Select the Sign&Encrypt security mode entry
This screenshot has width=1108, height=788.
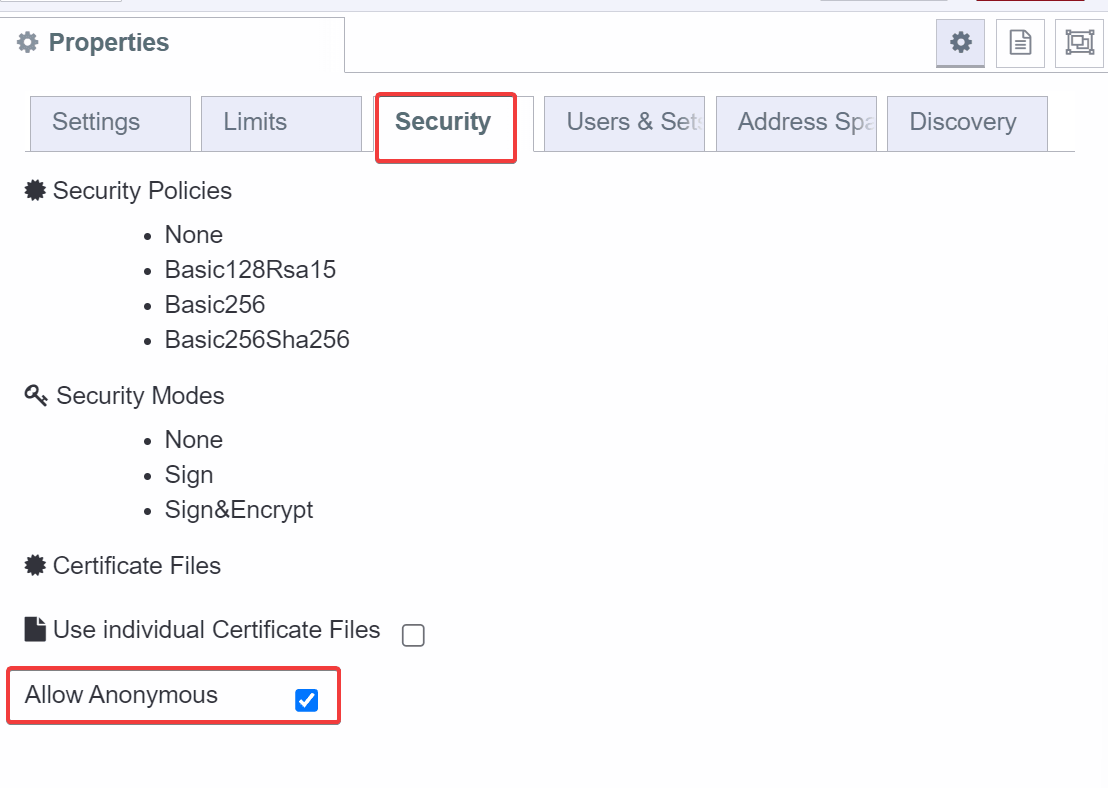239,509
